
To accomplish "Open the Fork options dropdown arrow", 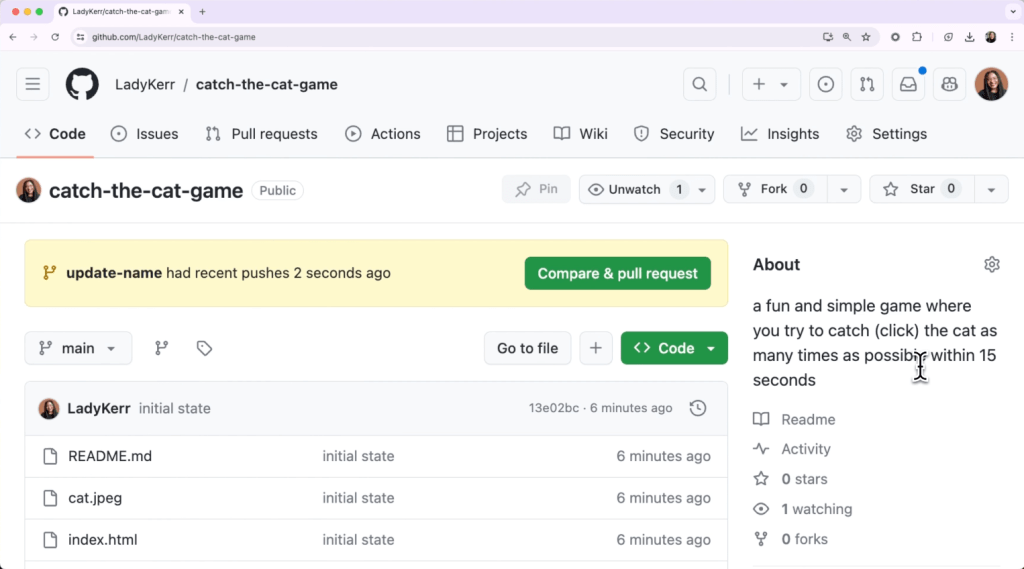I will 844,189.
